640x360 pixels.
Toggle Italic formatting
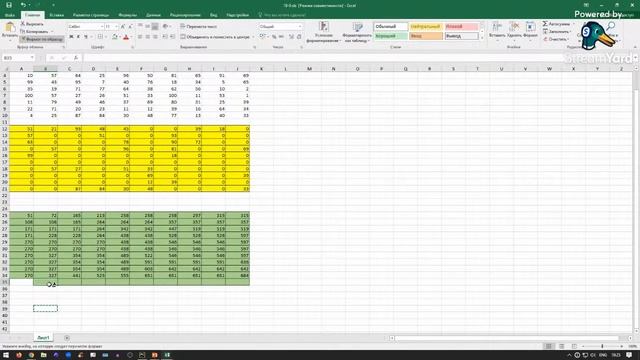coord(78,37)
